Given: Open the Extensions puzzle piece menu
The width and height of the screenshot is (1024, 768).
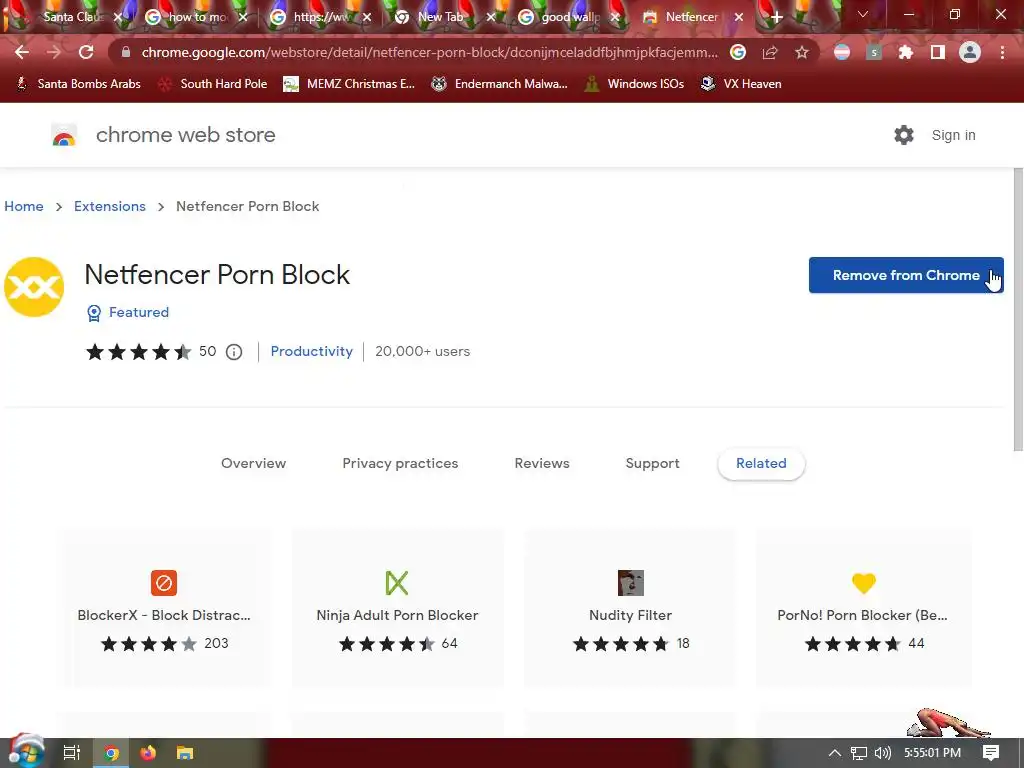Looking at the screenshot, I should (905, 52).
